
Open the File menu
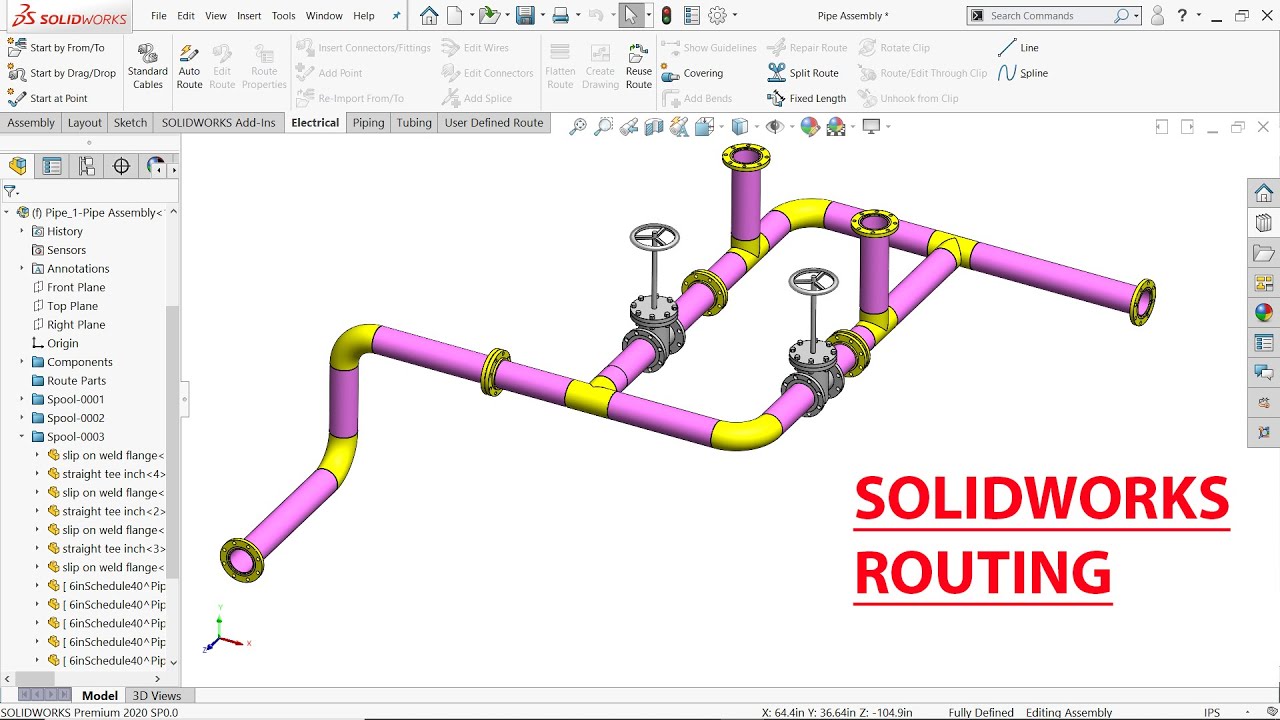[159, 16]
